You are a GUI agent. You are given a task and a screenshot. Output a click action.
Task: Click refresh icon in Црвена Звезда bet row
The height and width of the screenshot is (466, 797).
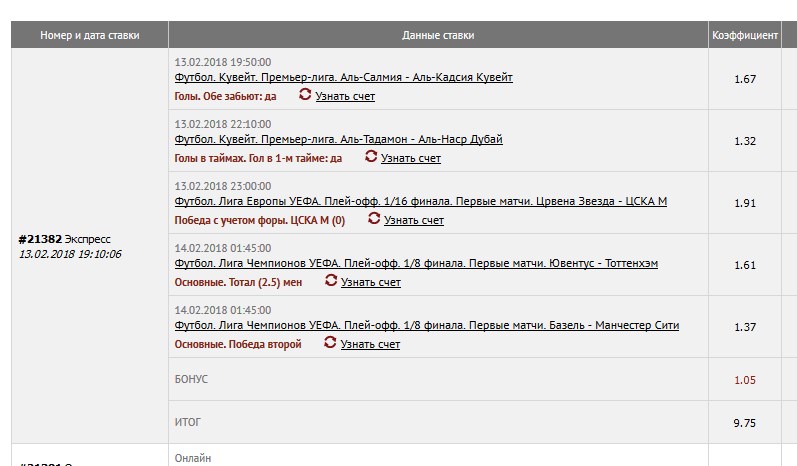pyautogui.click(x=374, y=219)
